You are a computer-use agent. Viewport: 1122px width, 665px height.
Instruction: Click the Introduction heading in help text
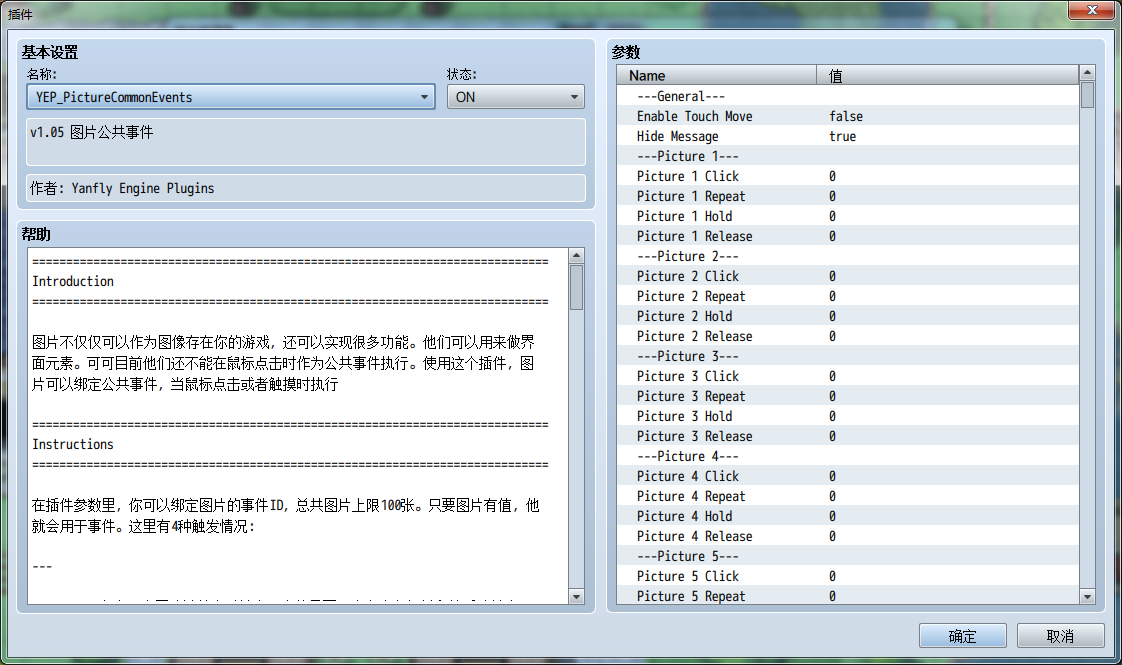pyautogui.click(x=73, y=281)
